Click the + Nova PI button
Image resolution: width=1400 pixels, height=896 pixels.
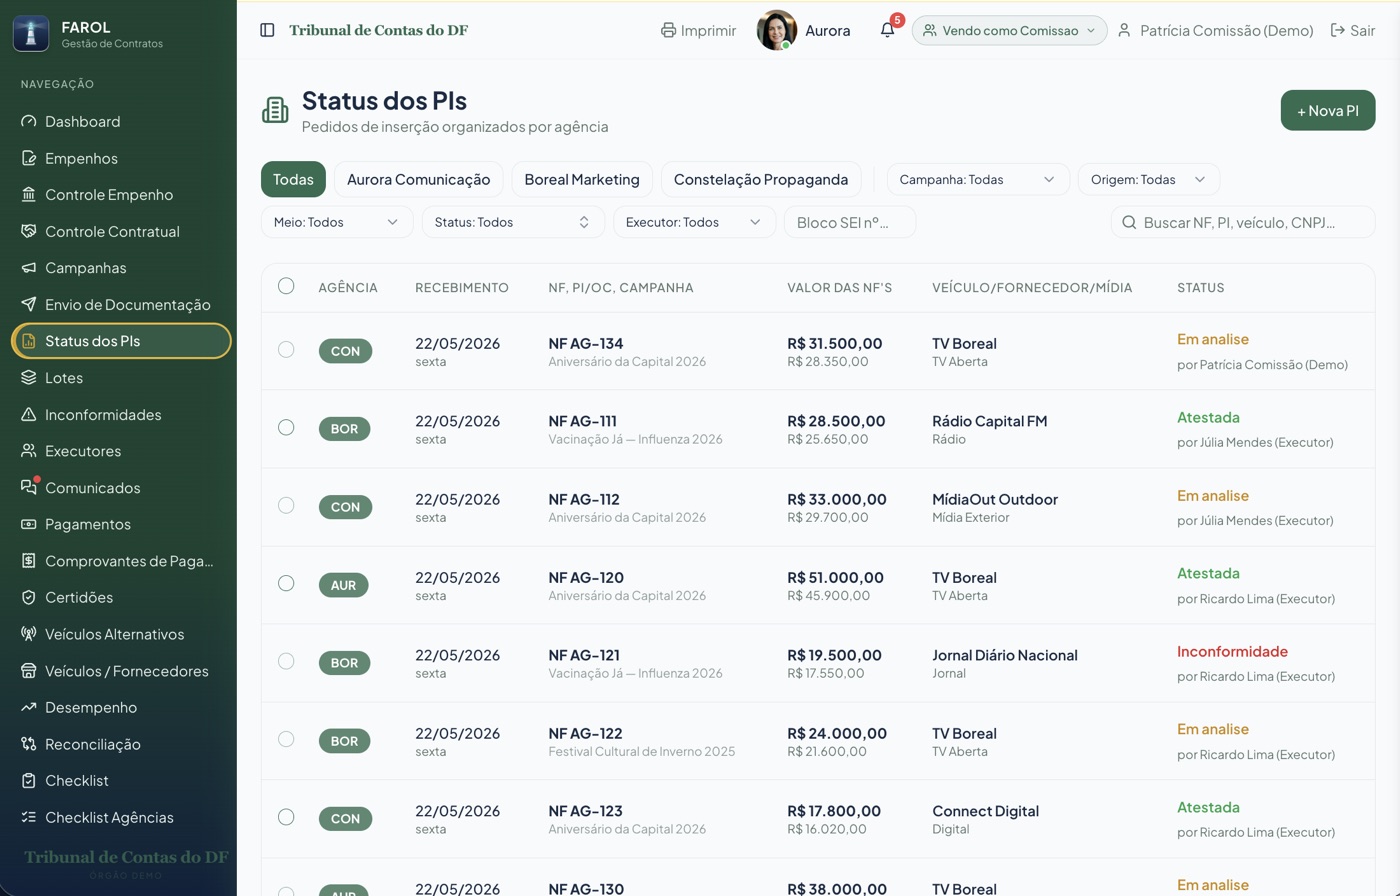(1328, 110)
